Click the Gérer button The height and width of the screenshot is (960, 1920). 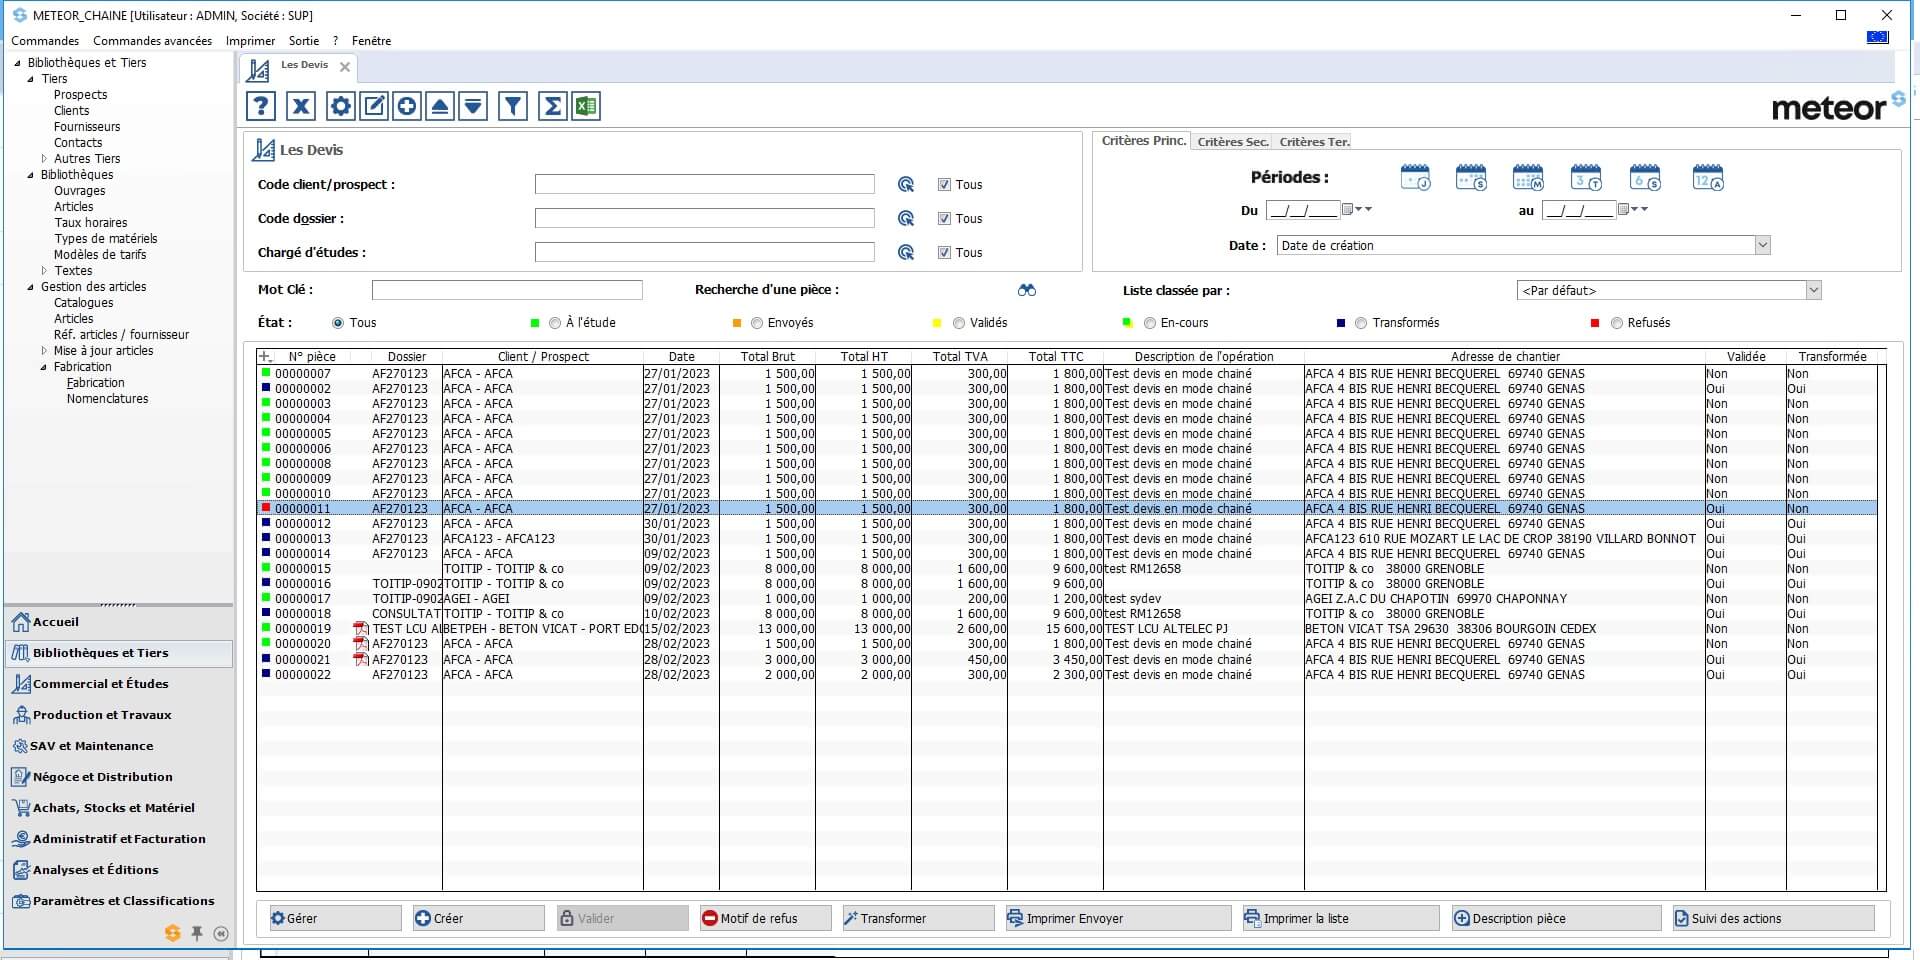(x=335, y=918)
